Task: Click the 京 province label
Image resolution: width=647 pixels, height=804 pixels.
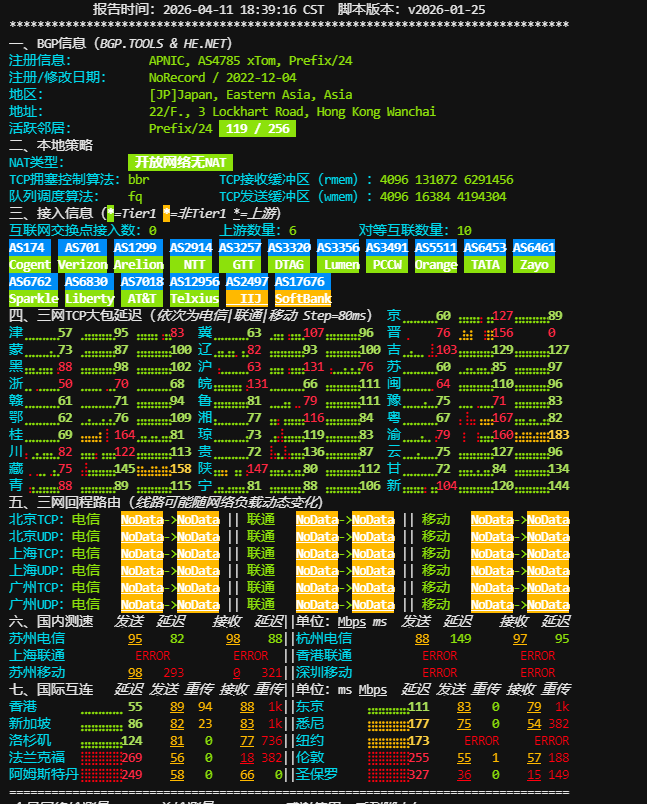Action: [x=394, y=315]
